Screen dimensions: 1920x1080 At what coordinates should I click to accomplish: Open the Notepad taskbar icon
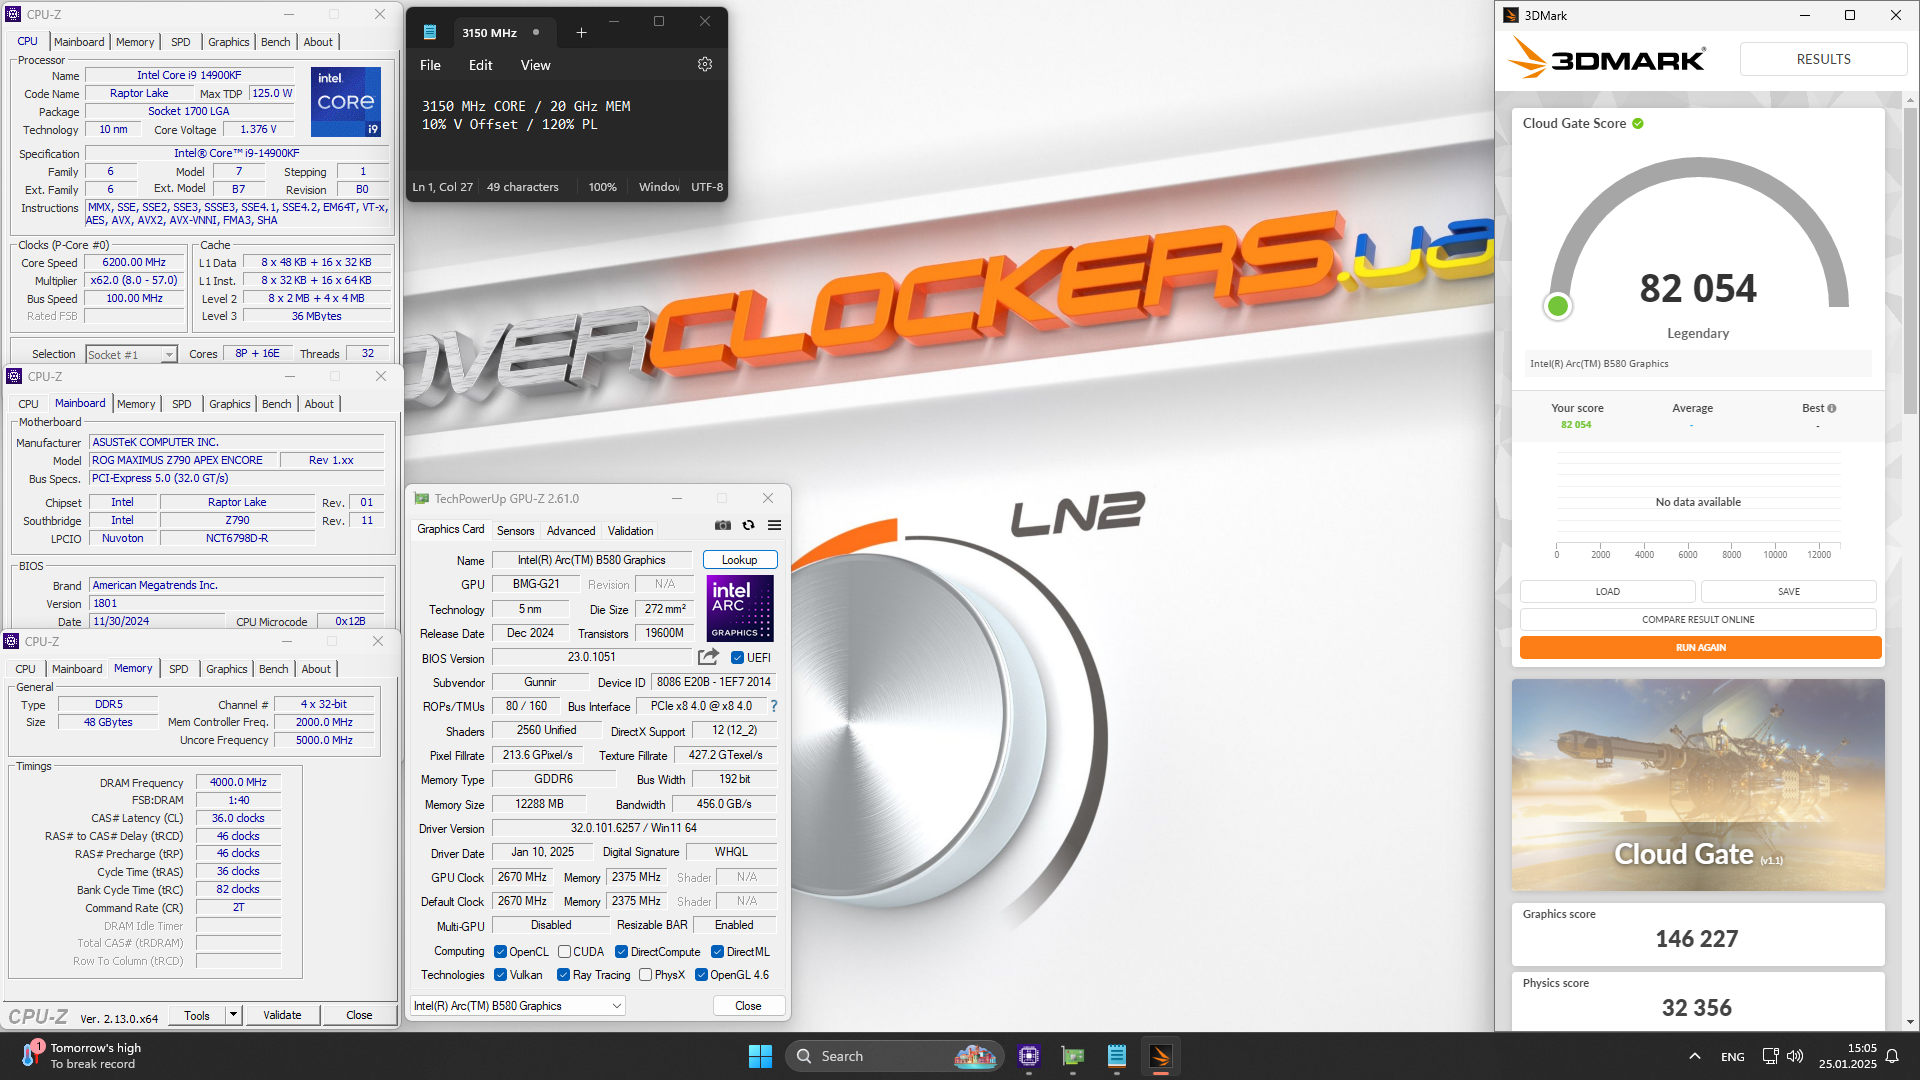(1117, 1056)
